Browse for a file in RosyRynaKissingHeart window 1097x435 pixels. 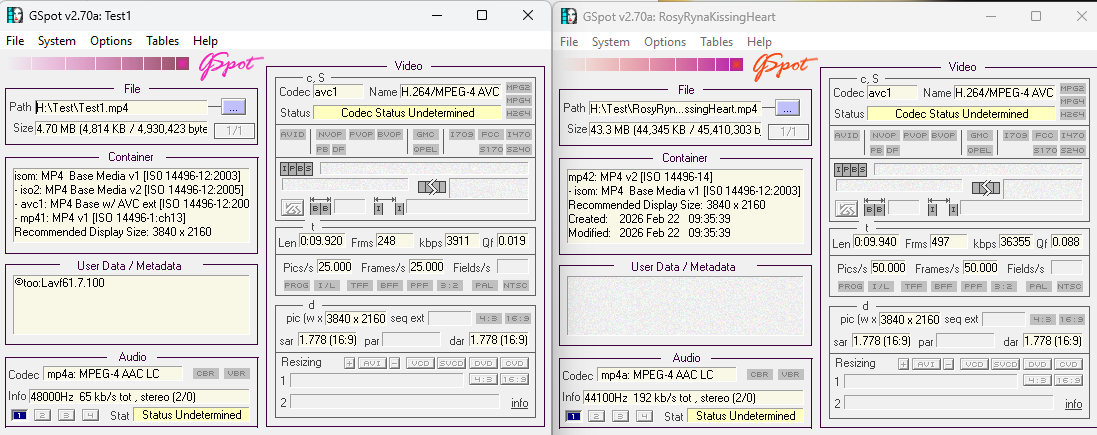787,108
